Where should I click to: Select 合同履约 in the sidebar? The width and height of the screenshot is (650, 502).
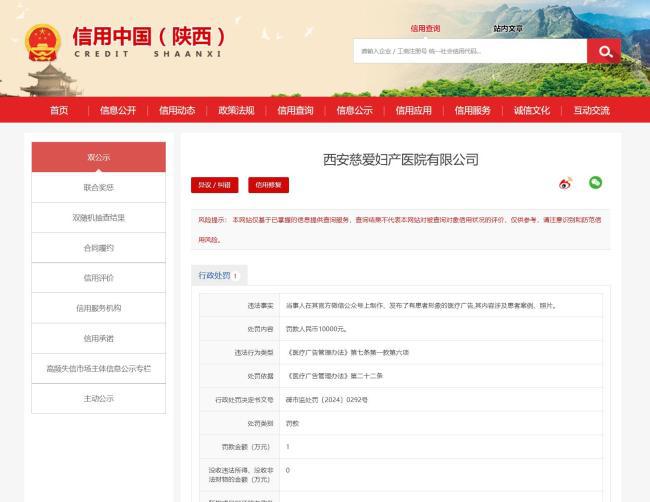tap(99, 248)
